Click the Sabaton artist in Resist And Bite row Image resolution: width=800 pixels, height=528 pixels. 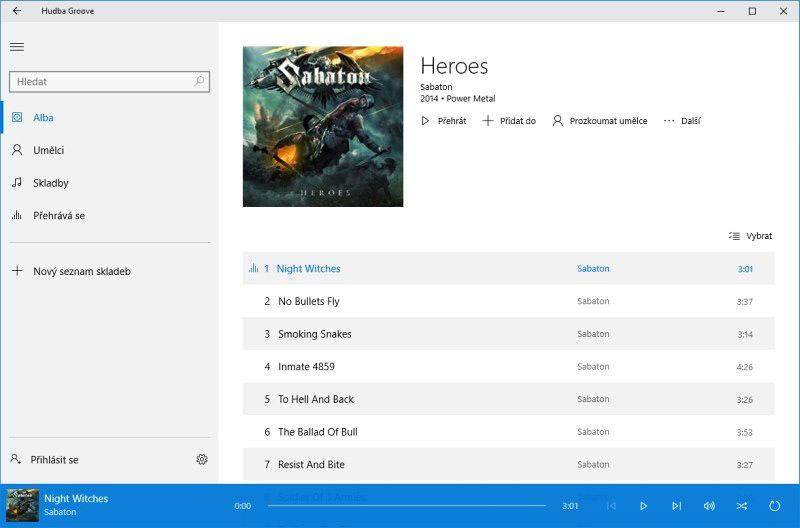click(x=593, y=464)
